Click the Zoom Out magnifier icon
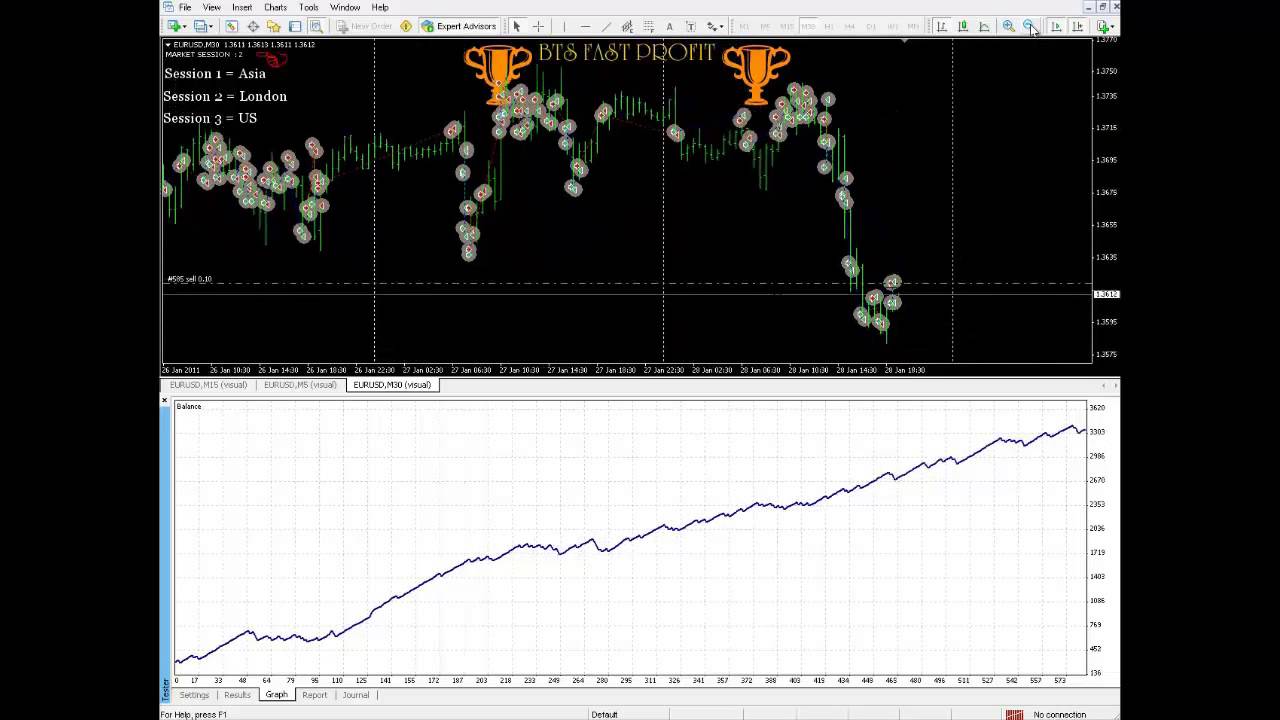Viewport: 1280px width, 720px height. (x=1029, y=25)
